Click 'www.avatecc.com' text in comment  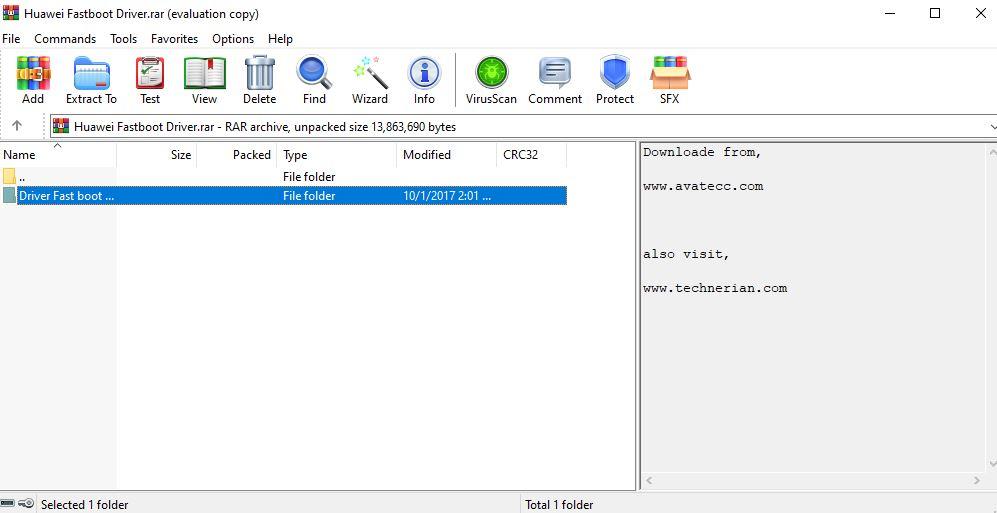[x=703, y=186]
